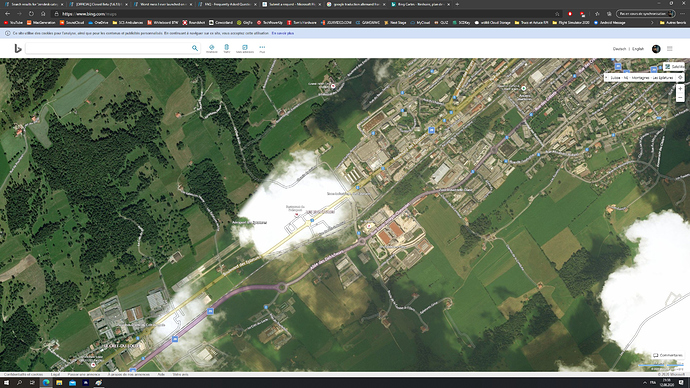Image resolution: width=690 pixels, height=388 pixels.
Task: Click the Bing logo
Action: 18,48
